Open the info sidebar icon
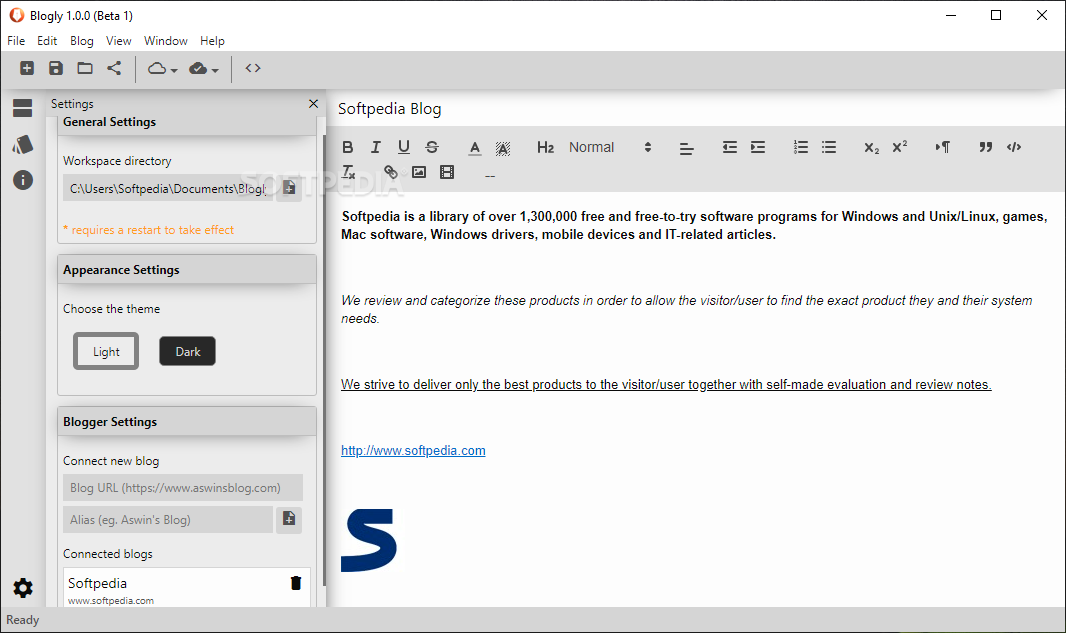The width and height of the screenshot is (1066, 633). pos(22,180)
